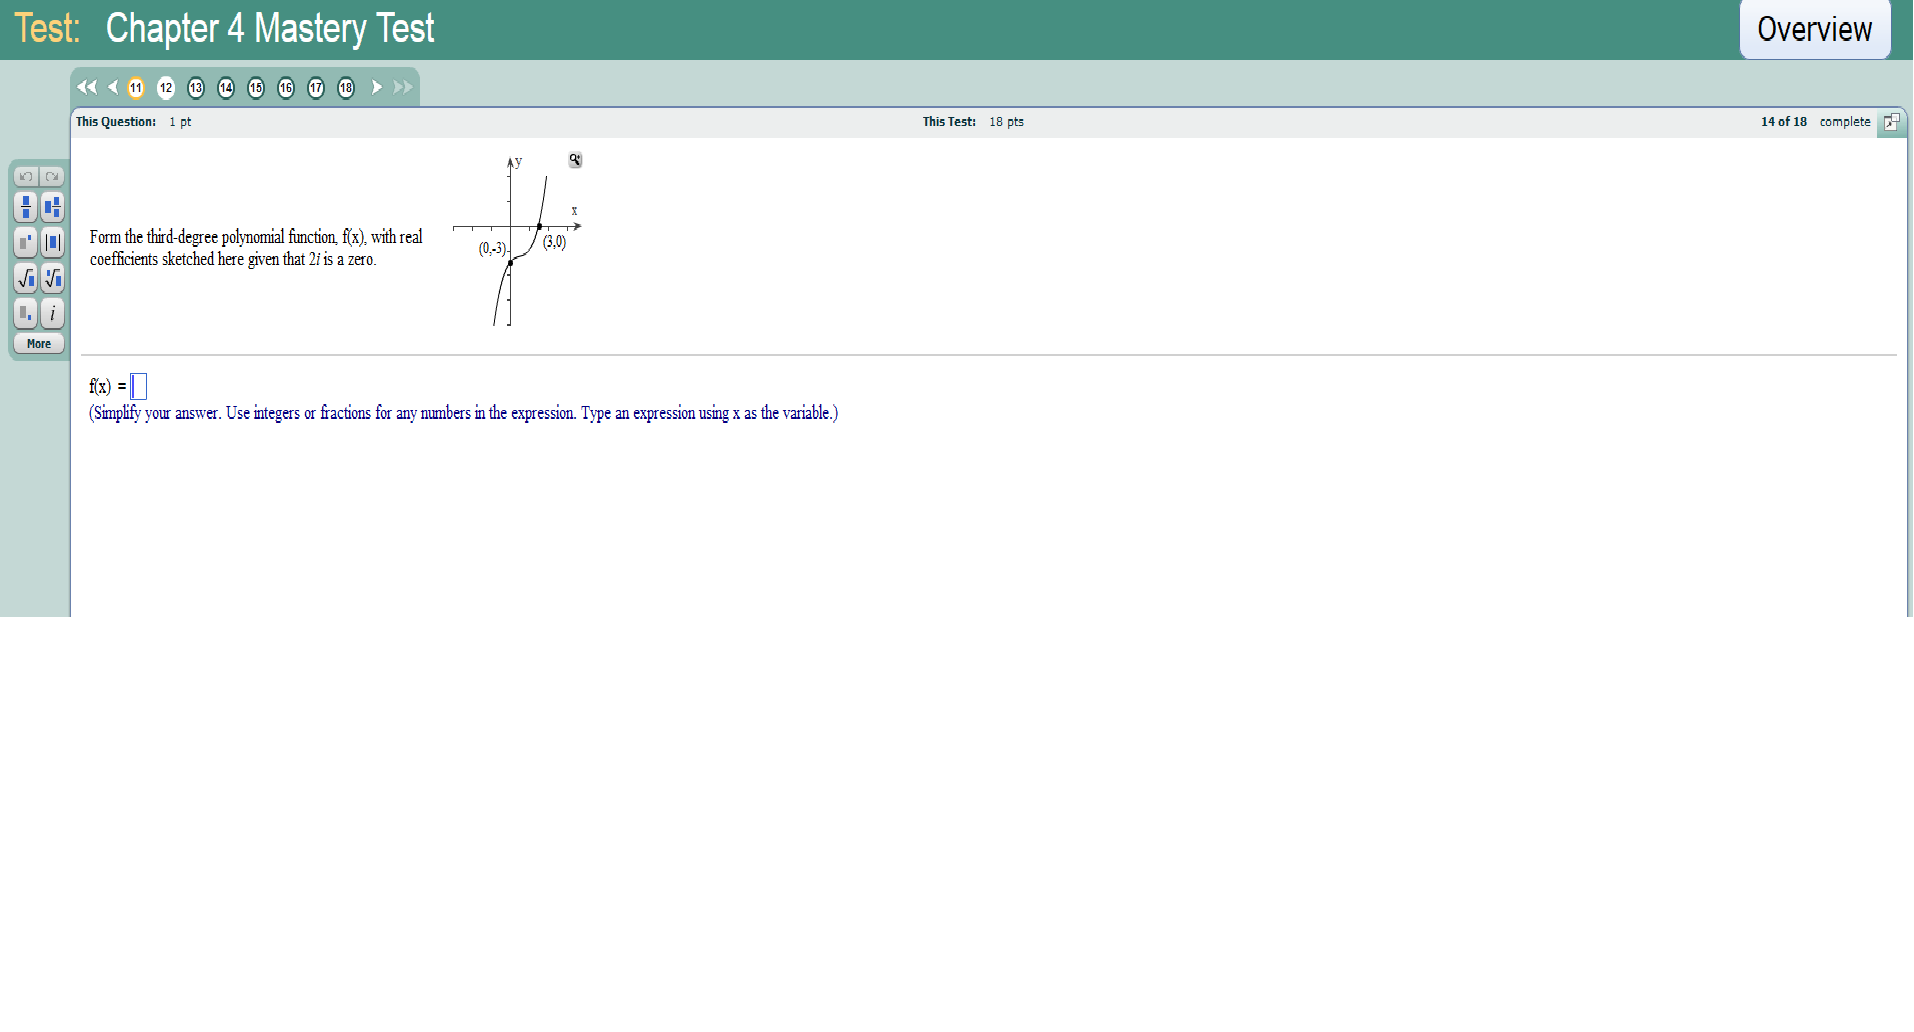Go to previous question with left arrow
The image size is (1914, 1032).
113,87
